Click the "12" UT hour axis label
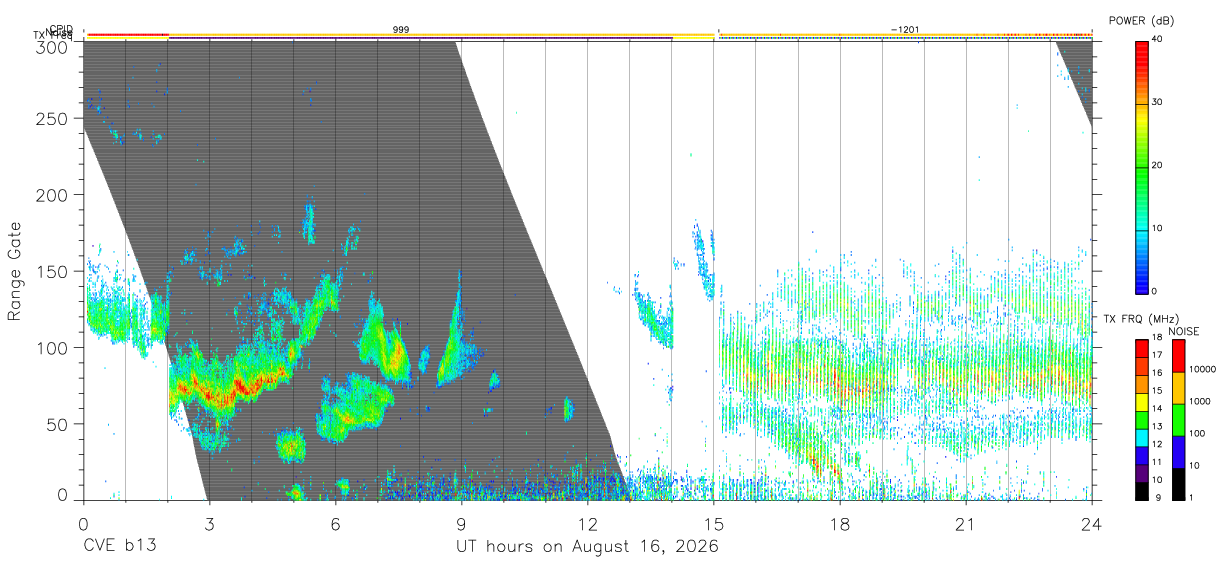This screenshot has width=1228, height=567. tap(587, 524)
